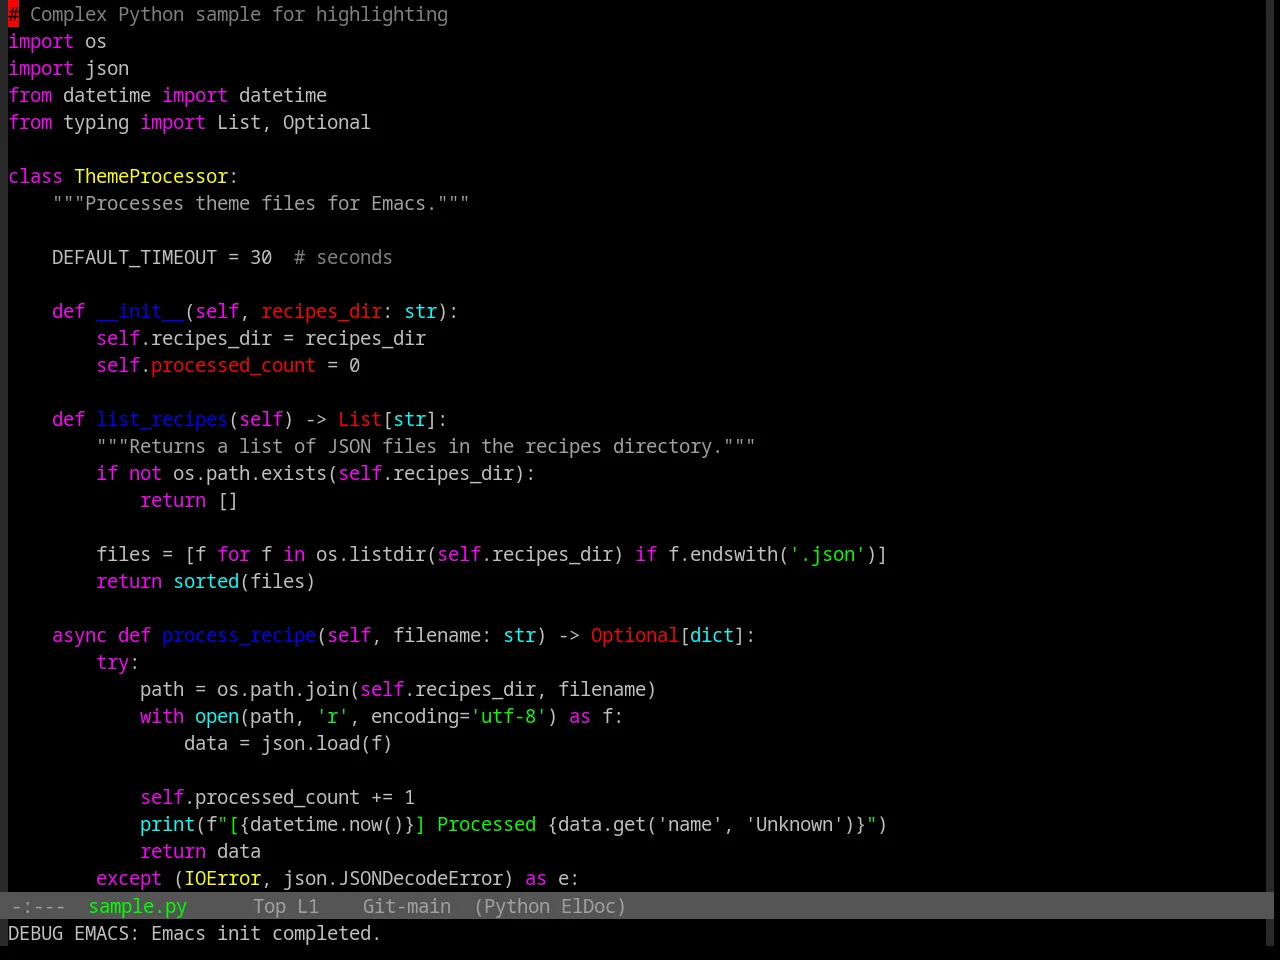
Task: Click JSONDecodeError in except clause
Action: pyautogui.click(x=420, y=878)
